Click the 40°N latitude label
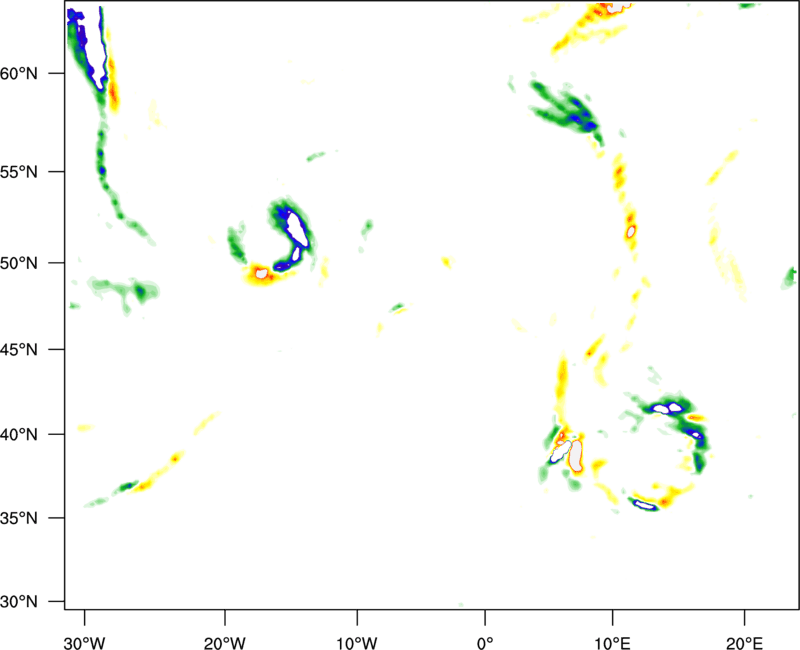Viewport: 800px width, 650px height. [x=19, y=435]
